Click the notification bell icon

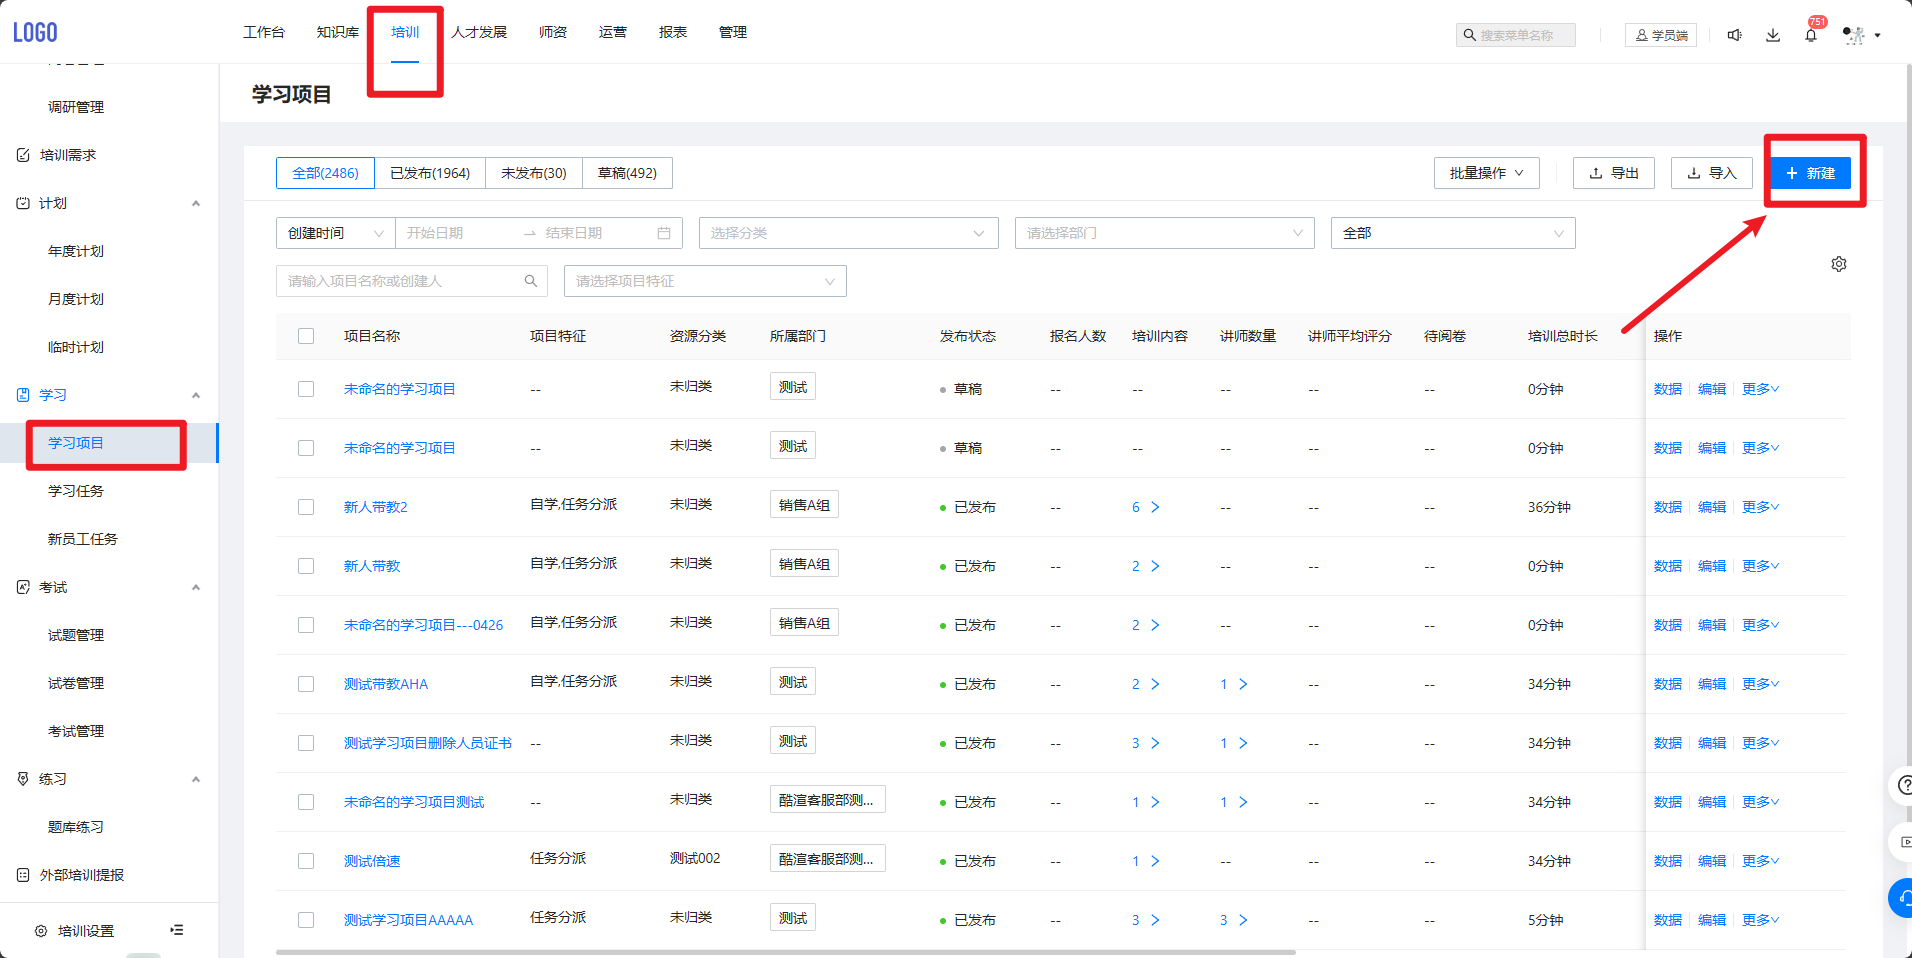click(1810, 36)
